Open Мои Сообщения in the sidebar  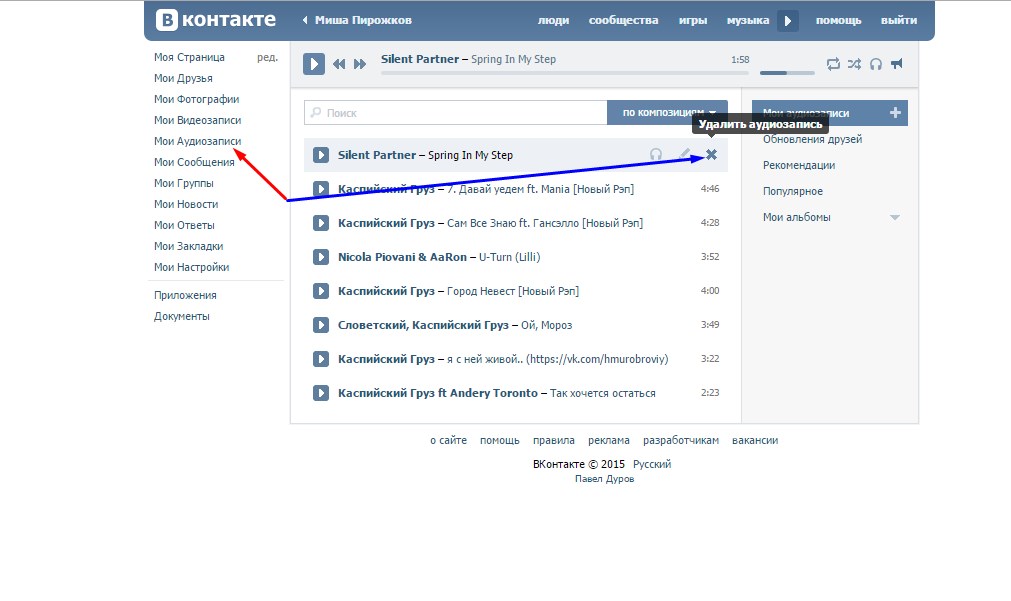[x=194, y=163]
